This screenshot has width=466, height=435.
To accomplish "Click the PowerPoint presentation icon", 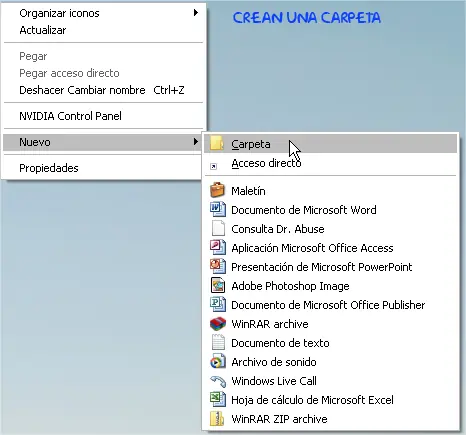I will 218,267.
